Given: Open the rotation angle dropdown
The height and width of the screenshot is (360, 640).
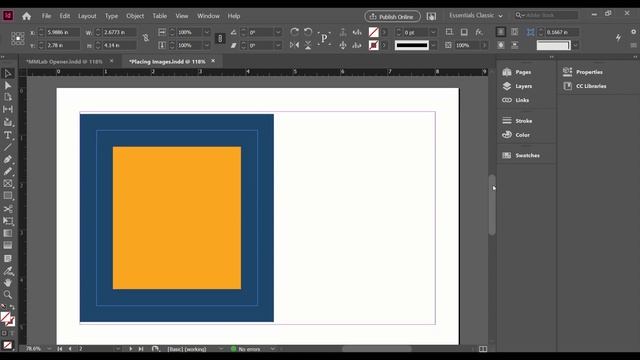Looking at the screenshot, I should pyautogui.click(x=278, y=32).
